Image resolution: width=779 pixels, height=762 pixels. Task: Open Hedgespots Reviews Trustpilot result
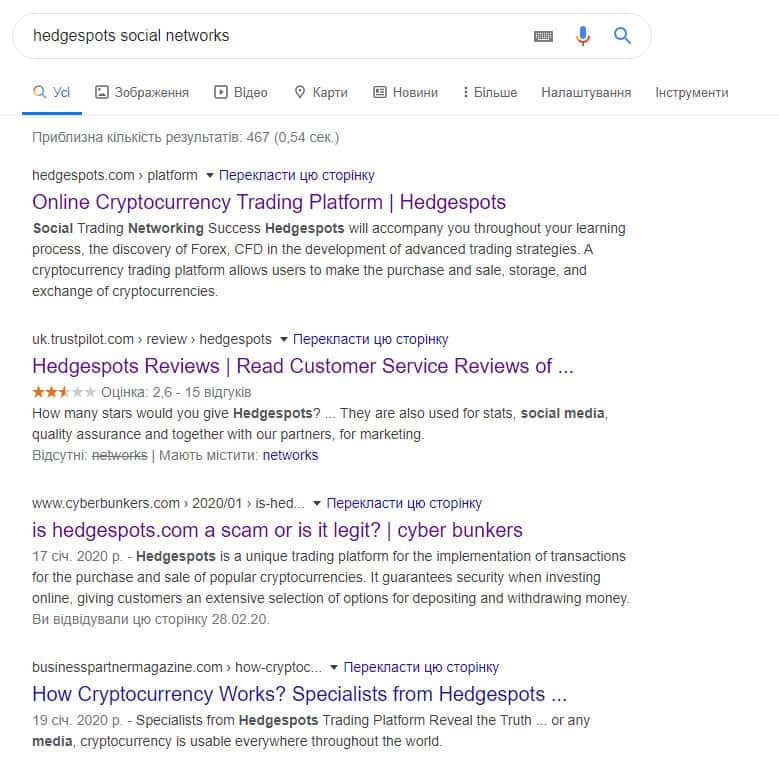[303, 366]
